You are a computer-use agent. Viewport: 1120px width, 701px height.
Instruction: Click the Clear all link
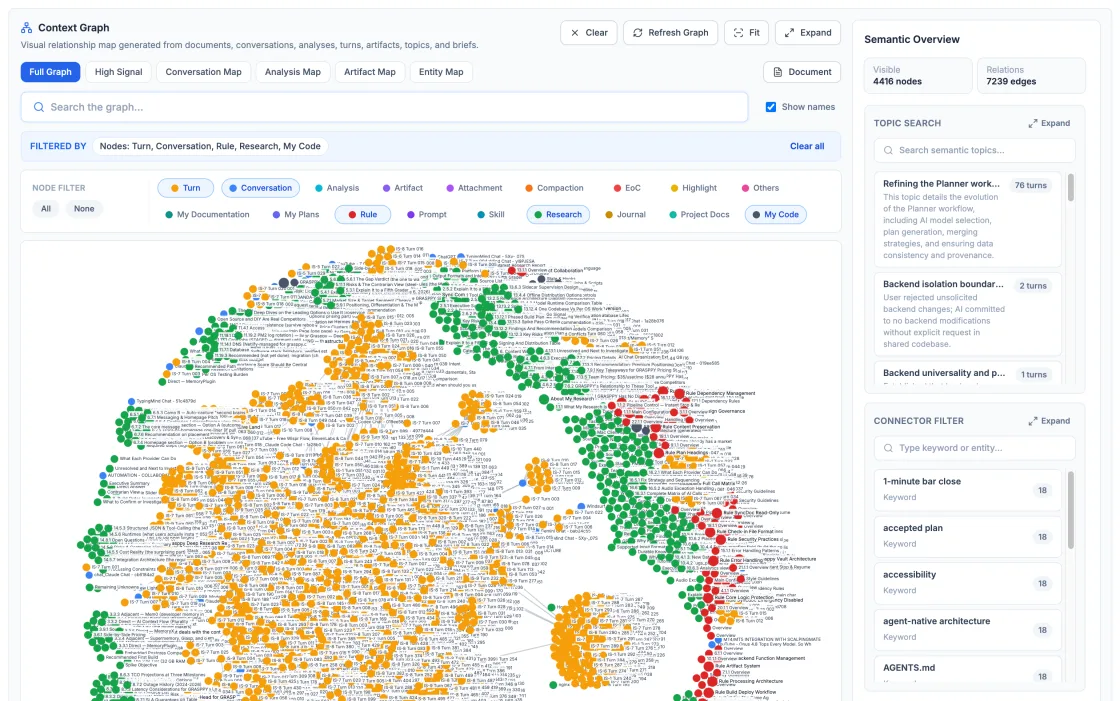pos(807,146)
